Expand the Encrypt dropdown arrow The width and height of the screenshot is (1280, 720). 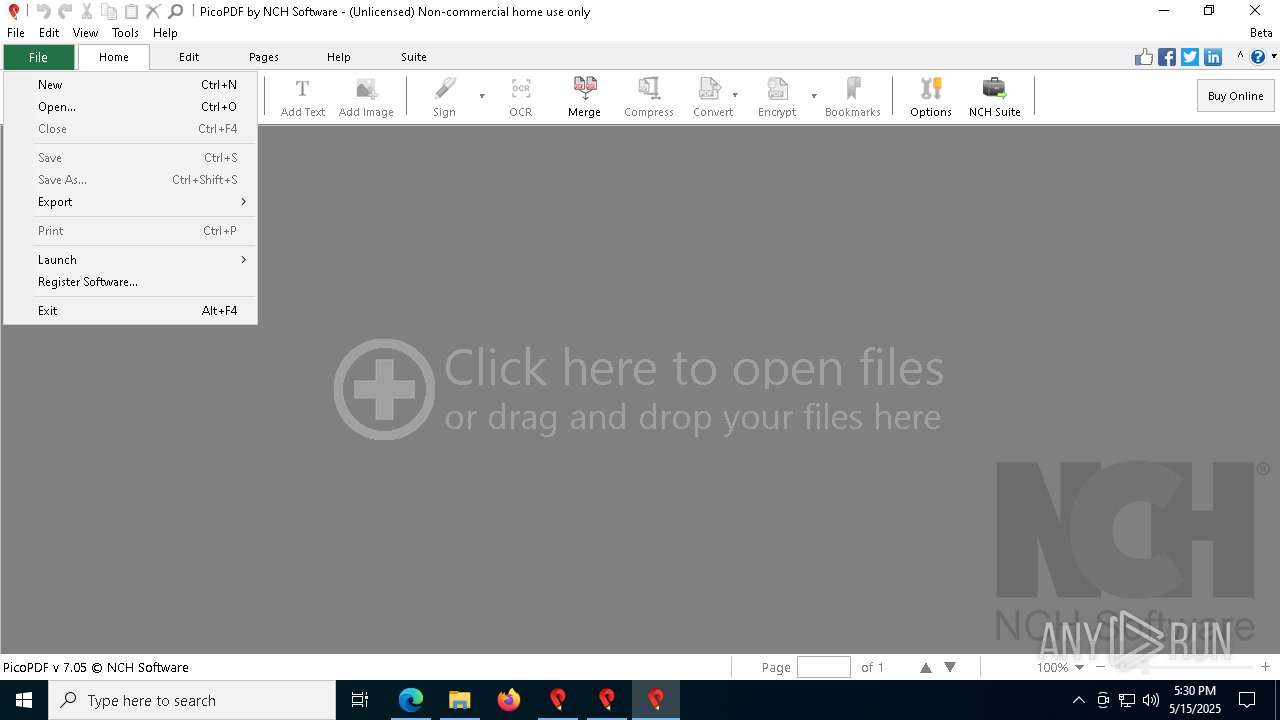[x=814, y=96]
